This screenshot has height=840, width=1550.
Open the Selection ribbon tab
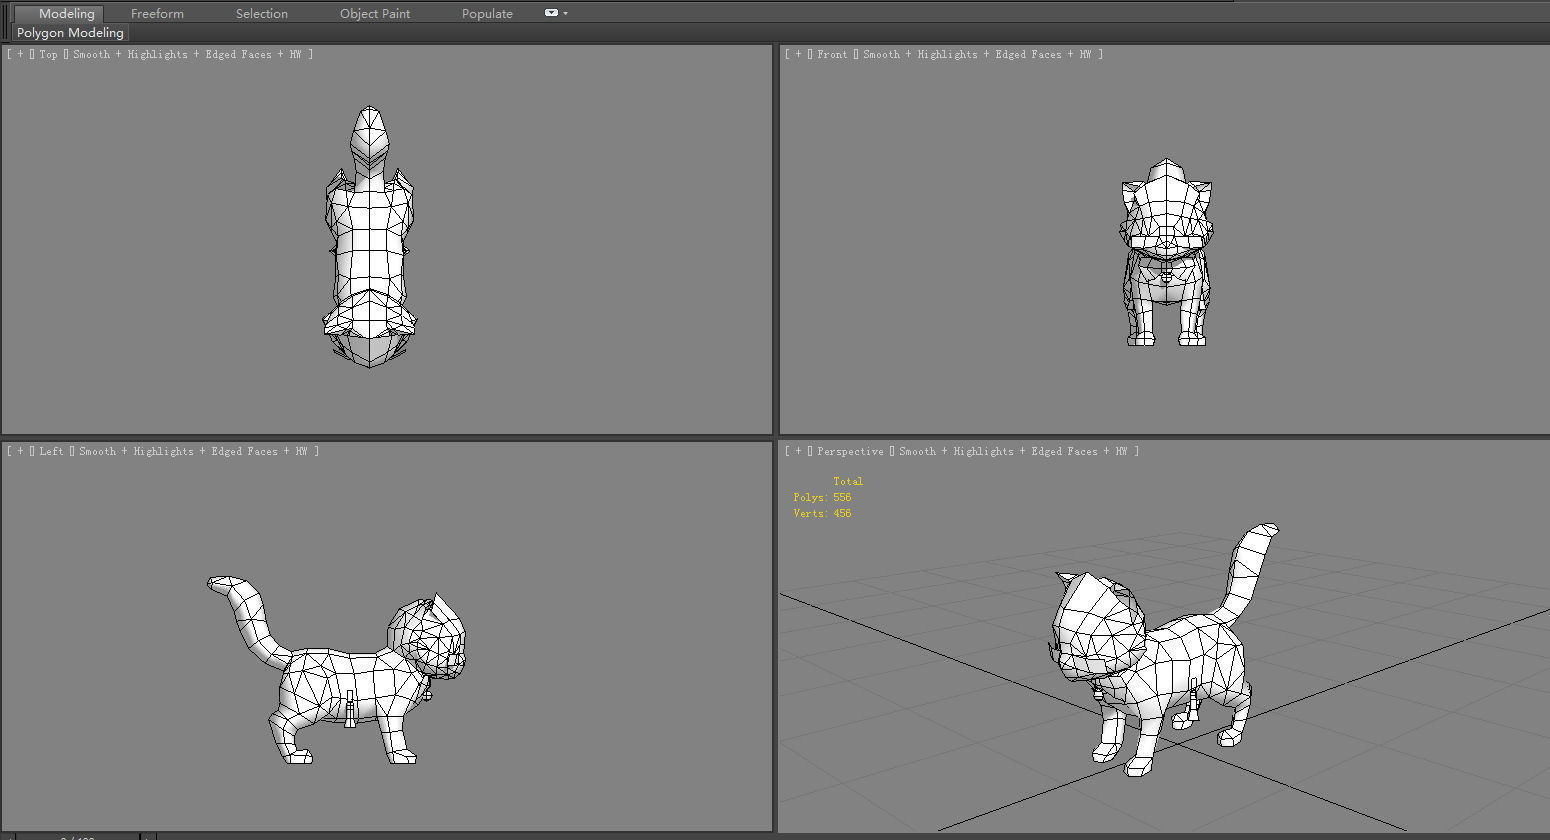[x=262, y=13]
